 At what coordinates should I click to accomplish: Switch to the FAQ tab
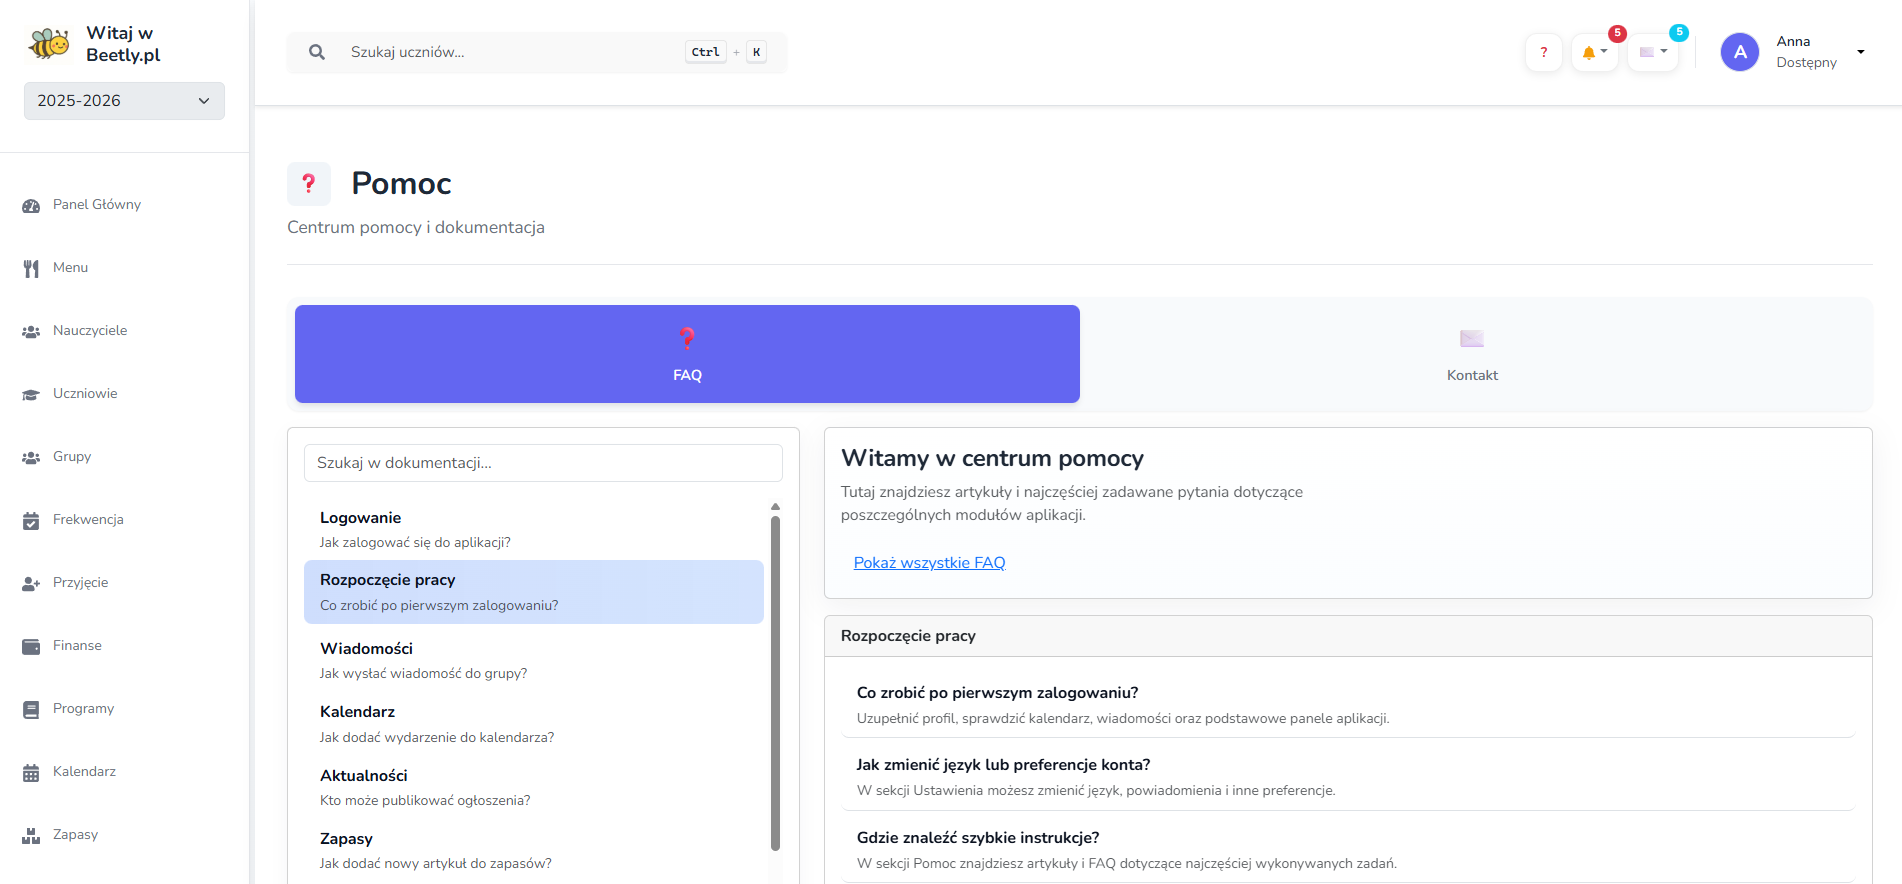click(687, 354)
